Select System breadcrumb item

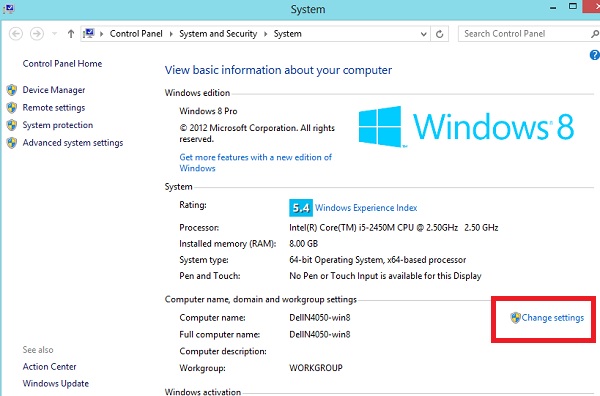(287, 34)
